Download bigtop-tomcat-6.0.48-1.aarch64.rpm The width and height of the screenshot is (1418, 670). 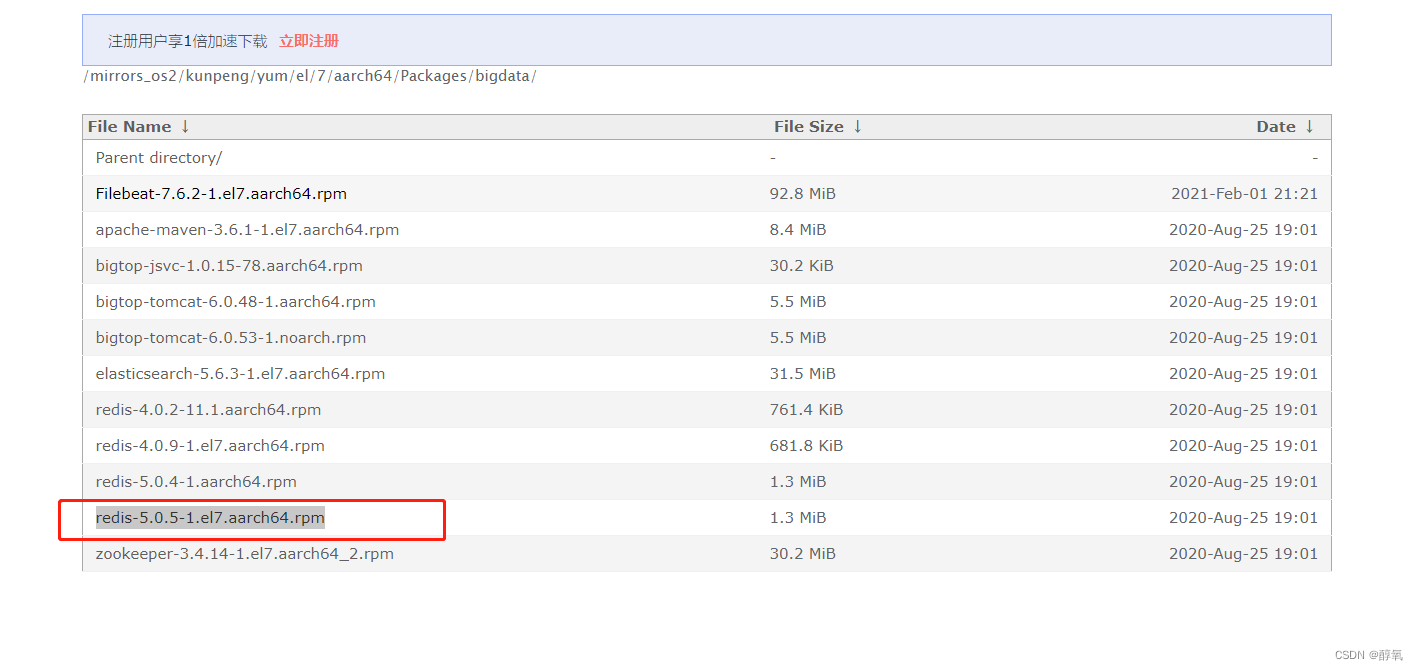pos(236,302)
